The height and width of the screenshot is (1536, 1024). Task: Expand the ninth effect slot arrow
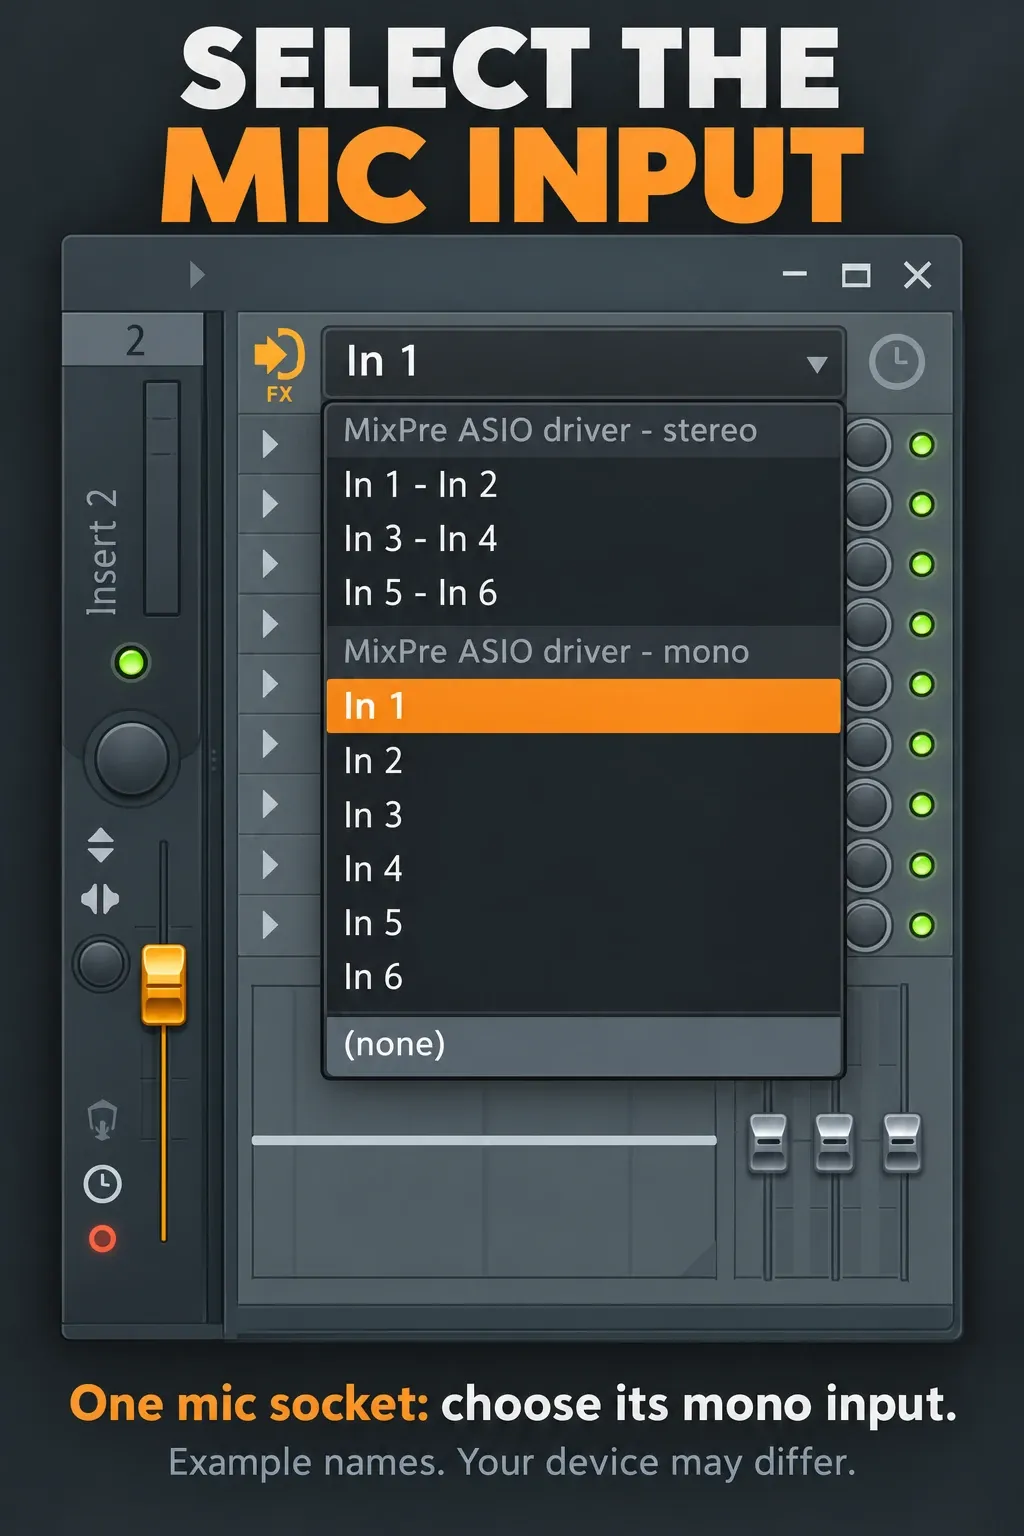click(x=270, y=924)
